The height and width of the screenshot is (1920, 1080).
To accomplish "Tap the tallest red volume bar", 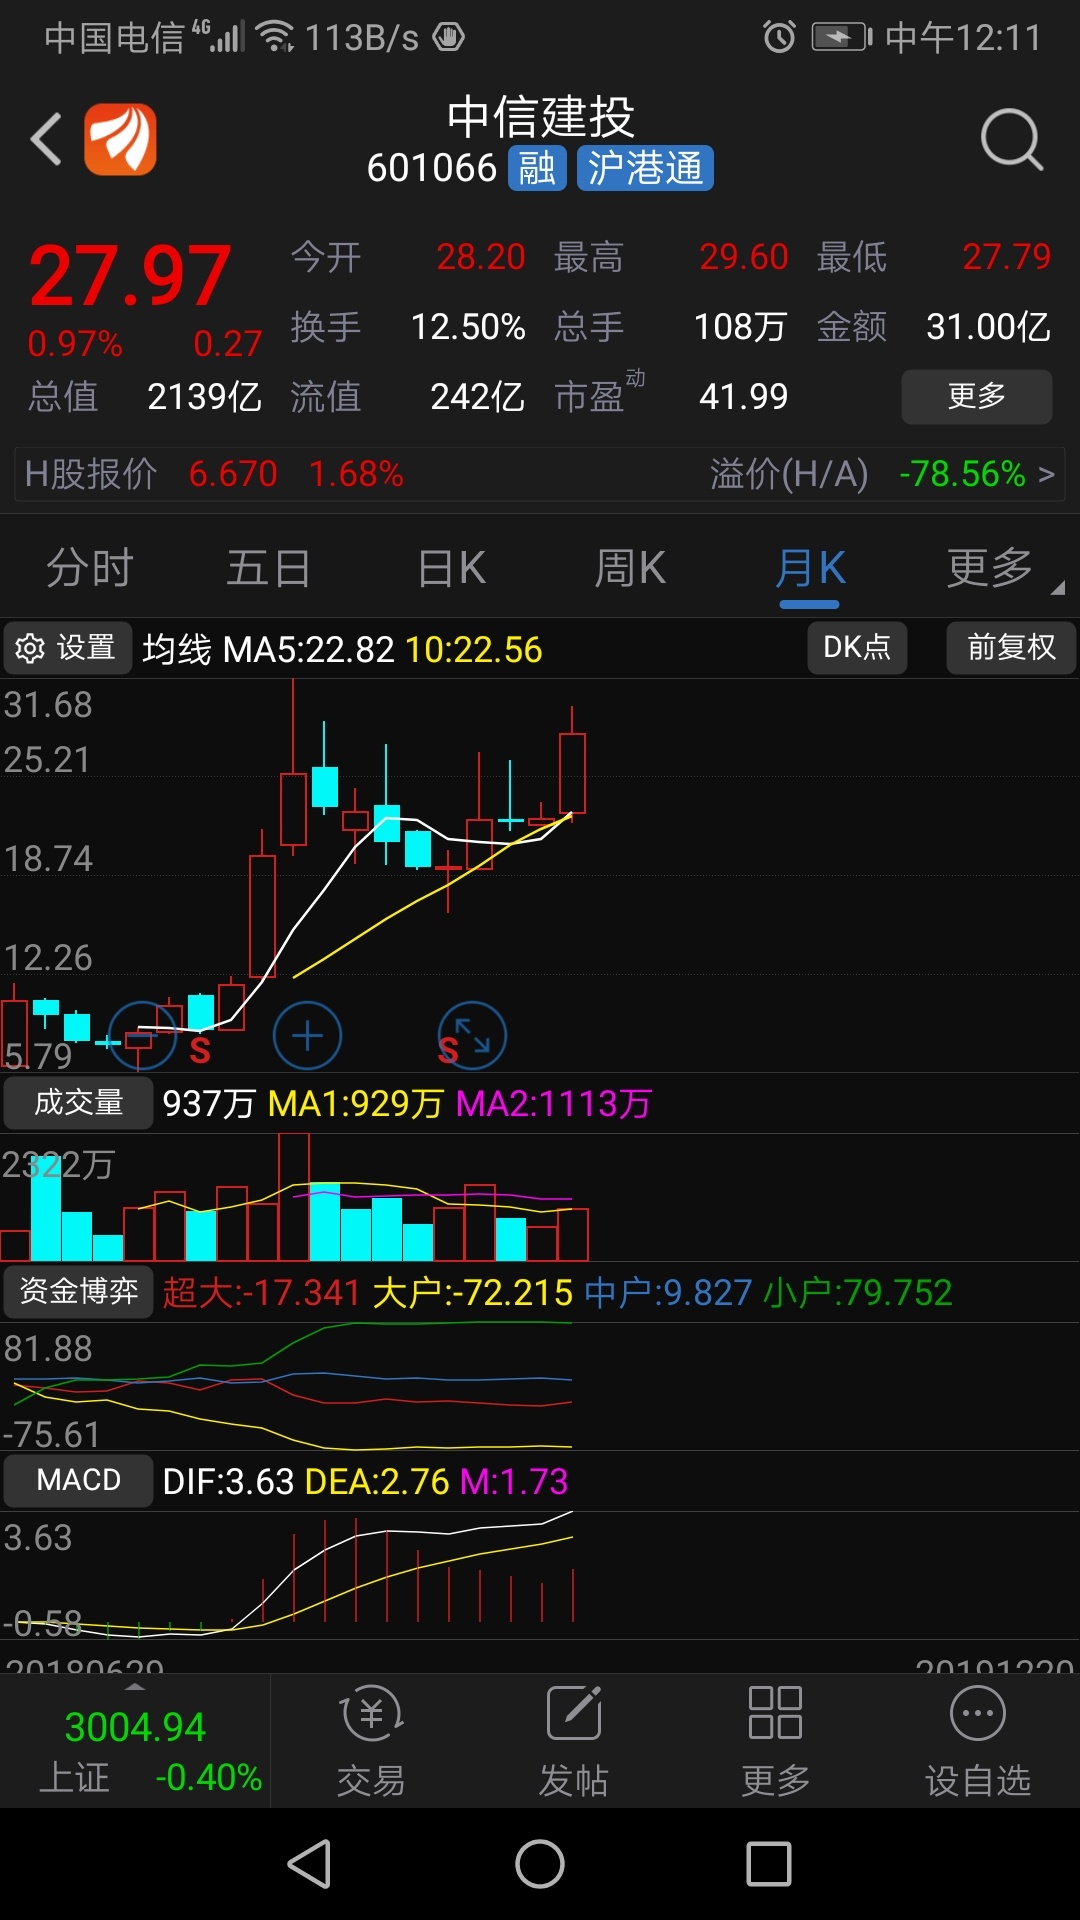I will tap(294, 1197).
